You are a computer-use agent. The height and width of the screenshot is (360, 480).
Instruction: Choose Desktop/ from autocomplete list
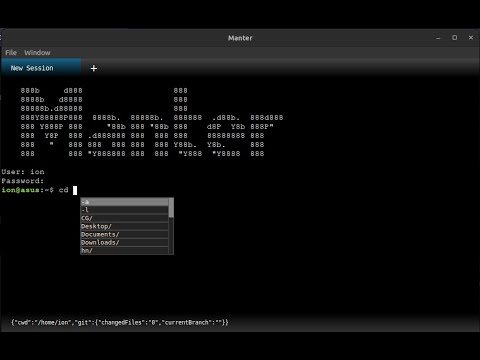coord(124,226)
